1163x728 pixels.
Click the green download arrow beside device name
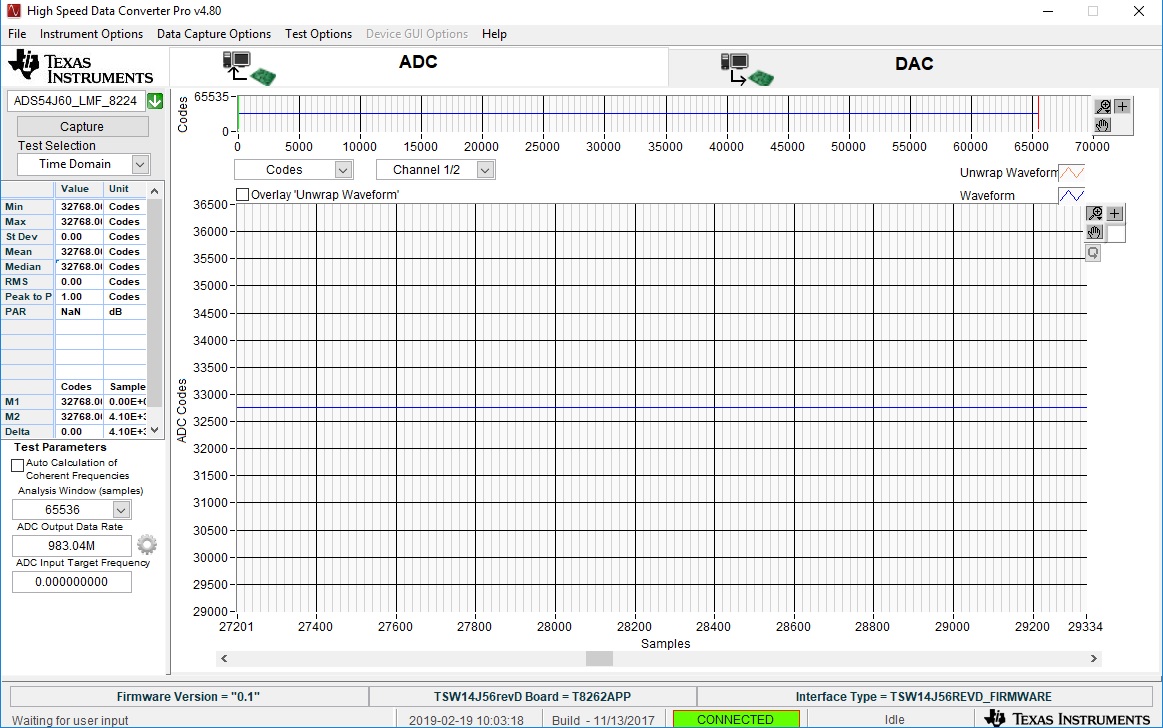click(x=155, y=101)
